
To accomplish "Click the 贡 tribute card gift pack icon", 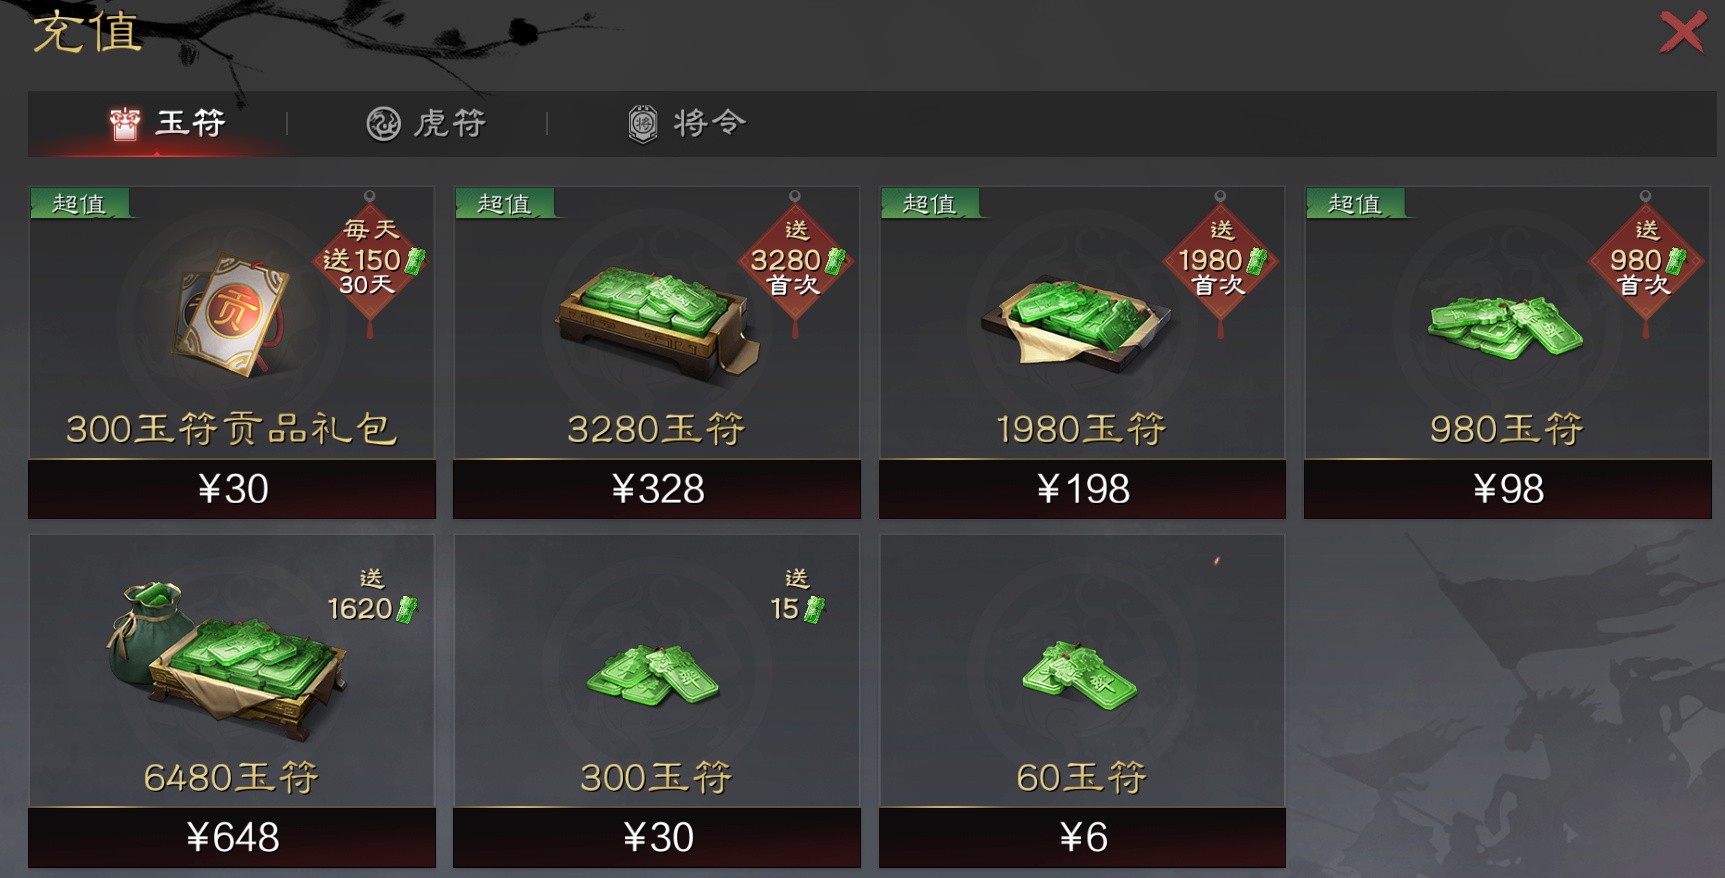I will tap(230, 311).
